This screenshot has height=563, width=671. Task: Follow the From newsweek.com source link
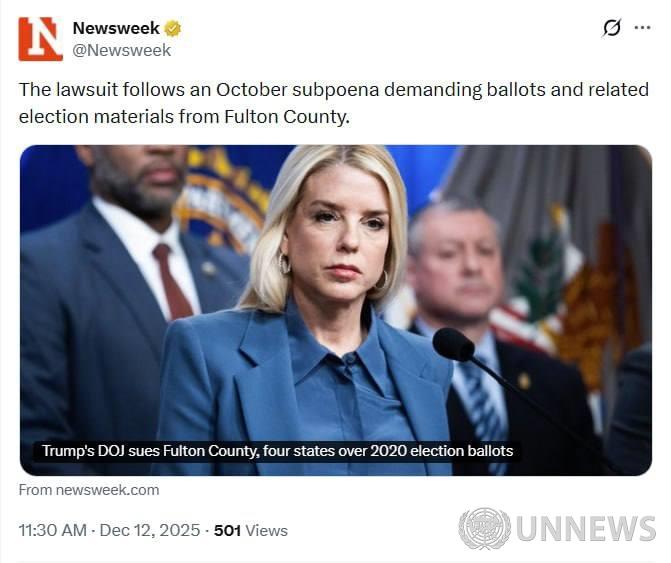point(89,490)
